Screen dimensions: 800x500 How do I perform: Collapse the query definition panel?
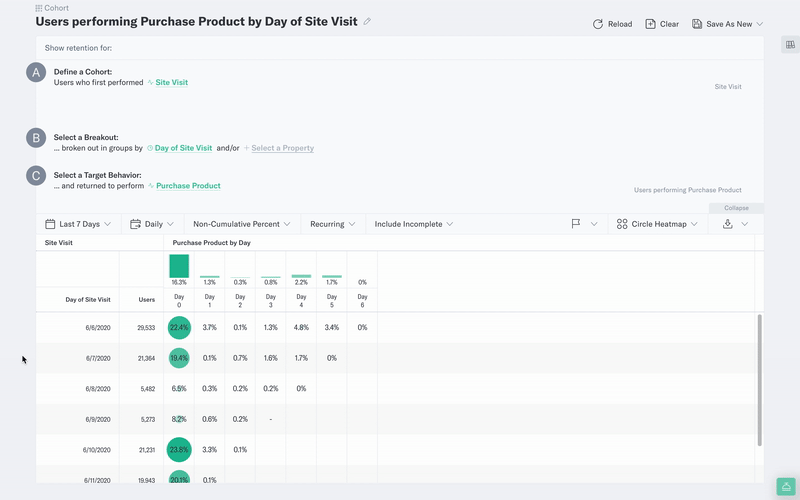736,208
